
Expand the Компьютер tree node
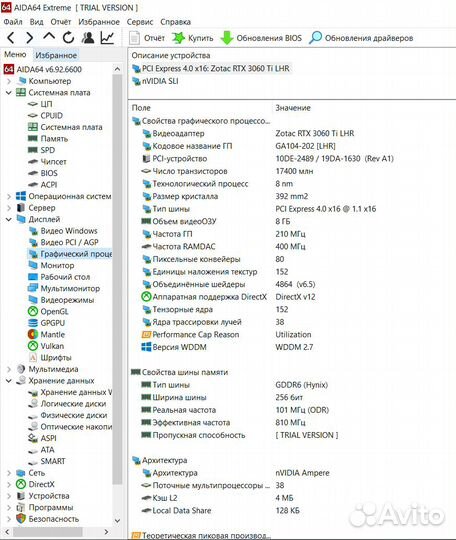pos(9,81)
